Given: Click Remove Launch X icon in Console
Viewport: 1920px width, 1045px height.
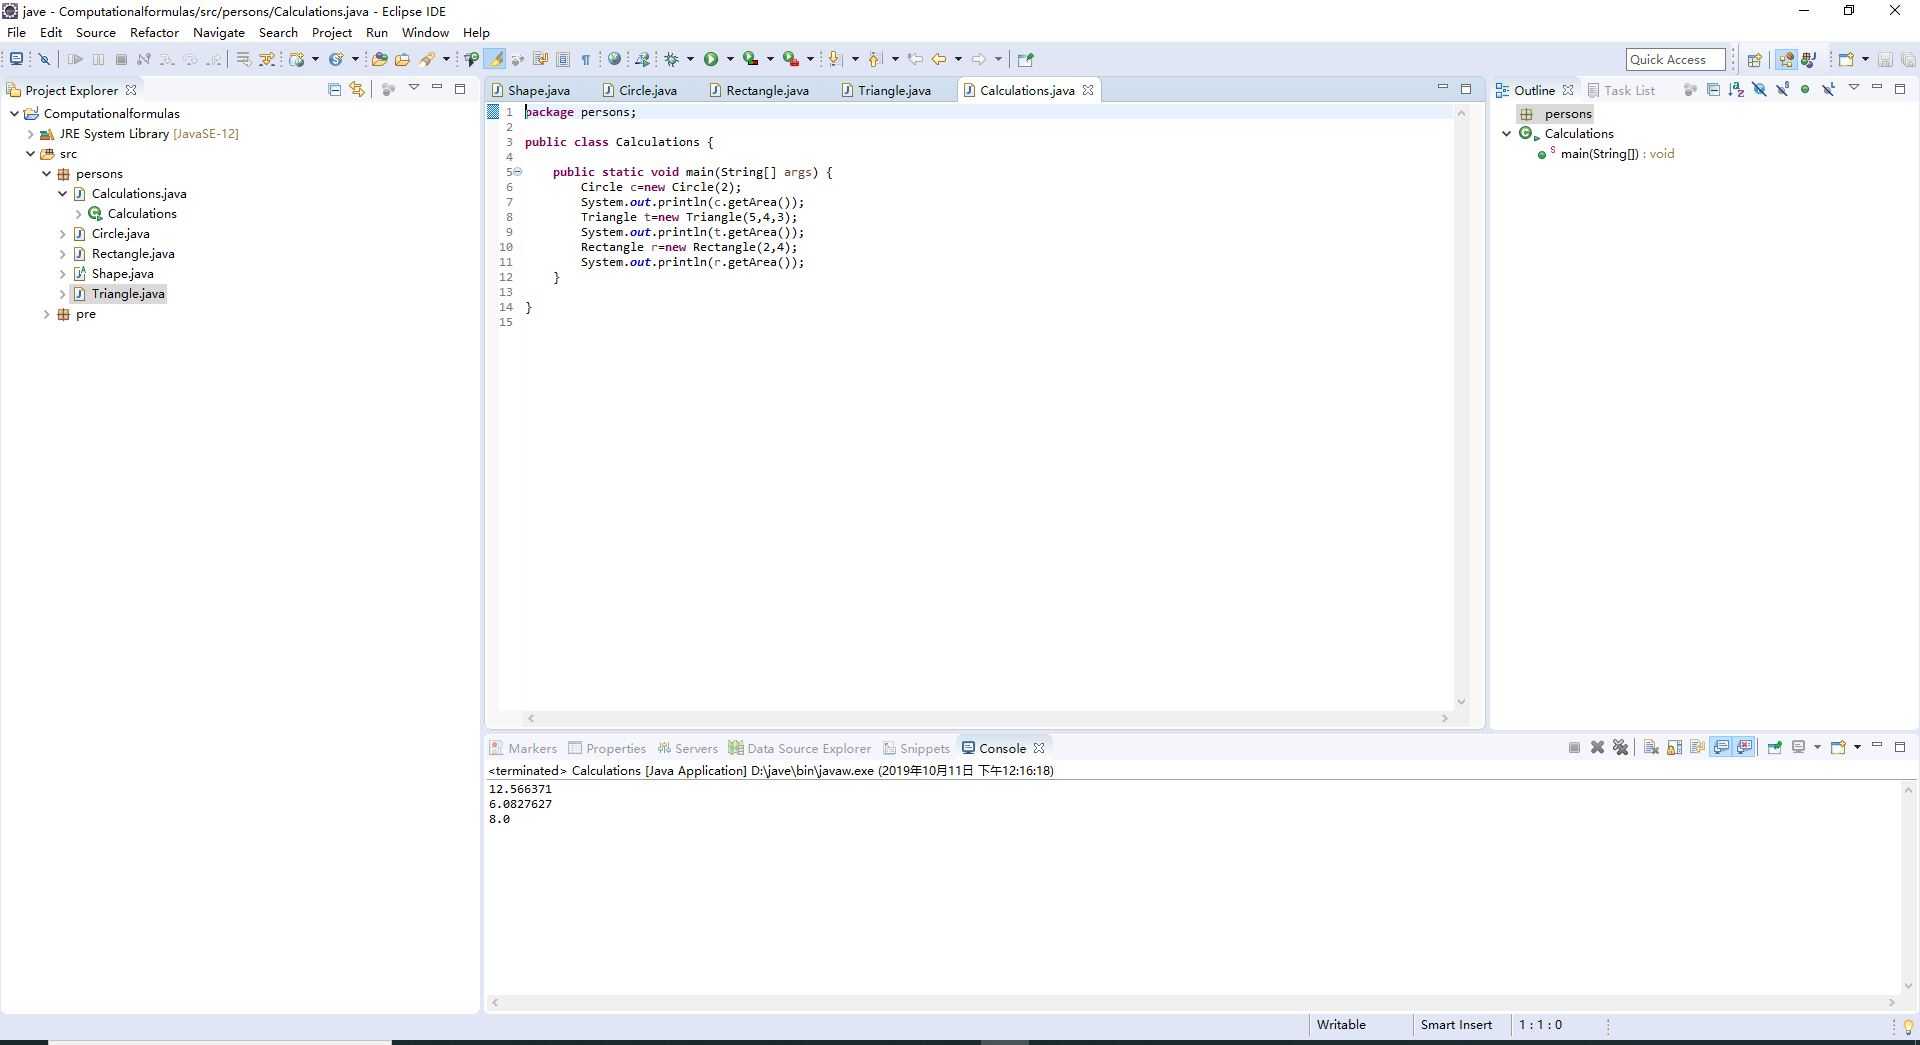Looking at the screenshot, I should 1597,747.
